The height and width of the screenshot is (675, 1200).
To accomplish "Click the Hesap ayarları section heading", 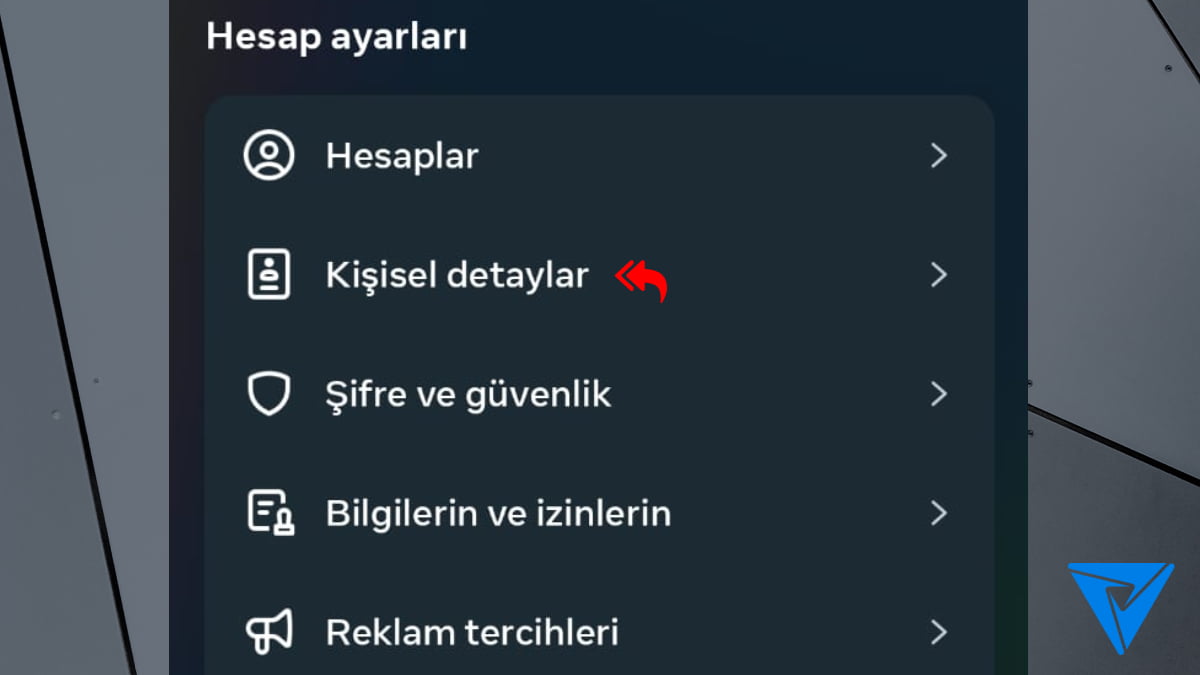I will 336,37.
